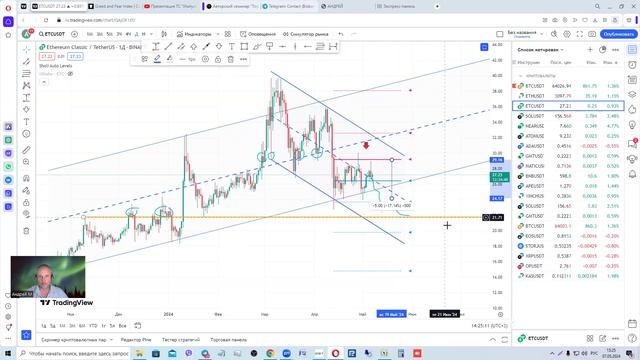Select the crosshair cursor tool
This screenshot has width=640, height=360.
coord(27,50)
